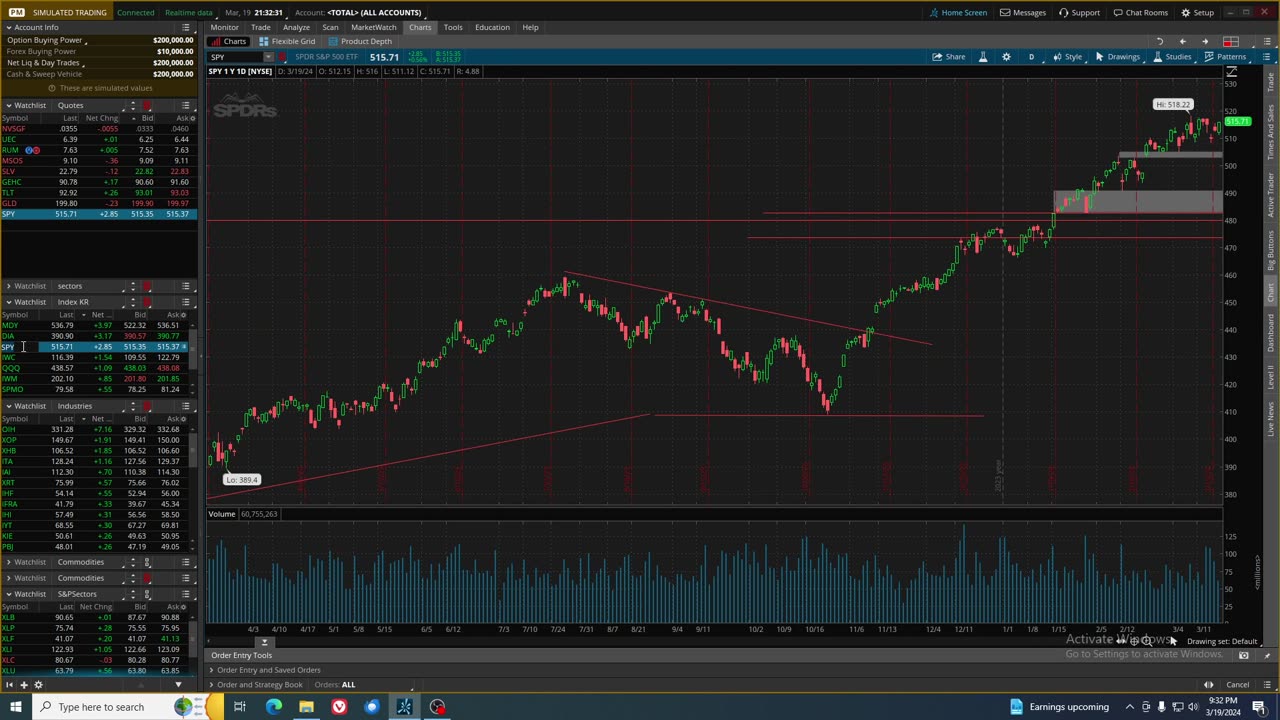This screenshot has height=720, width=1280.
Task: Click the Cancel button at bottom right
Action: click(x=1237, y=685)
